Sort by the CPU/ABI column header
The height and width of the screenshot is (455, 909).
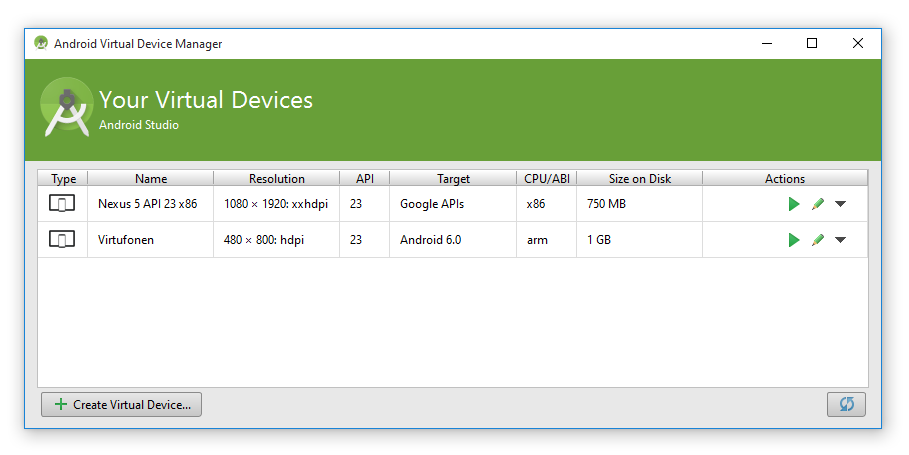[547, 179]
